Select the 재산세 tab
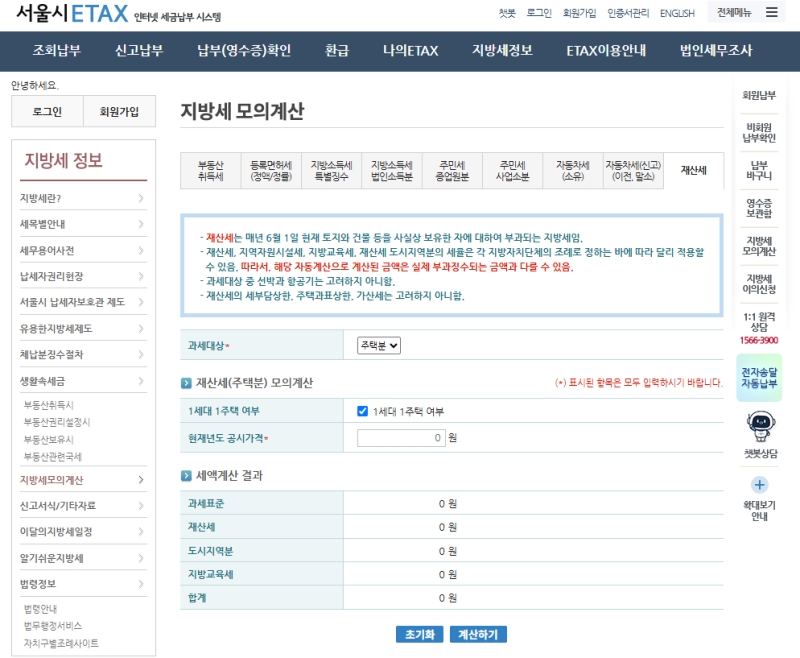This screenshot has width=800, height=658. tap(693, 171)
